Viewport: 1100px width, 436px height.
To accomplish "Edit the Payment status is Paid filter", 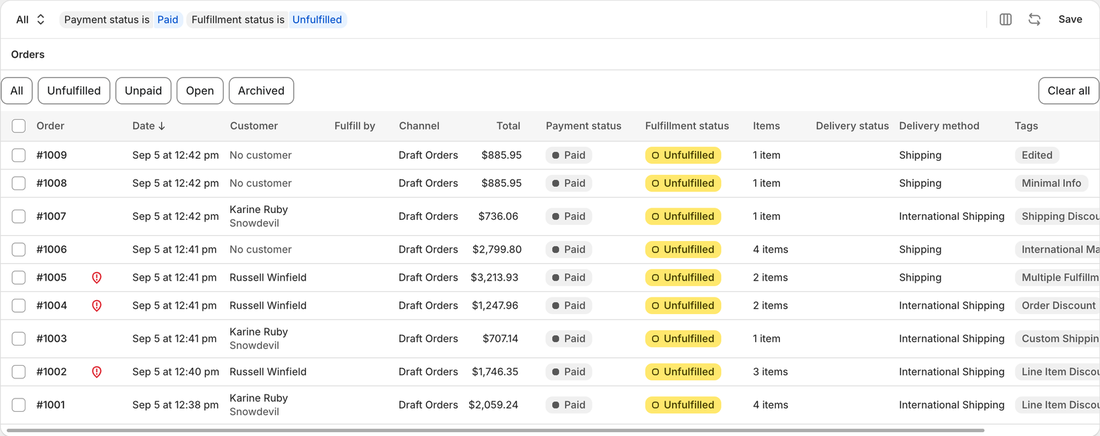I will 121,20.
